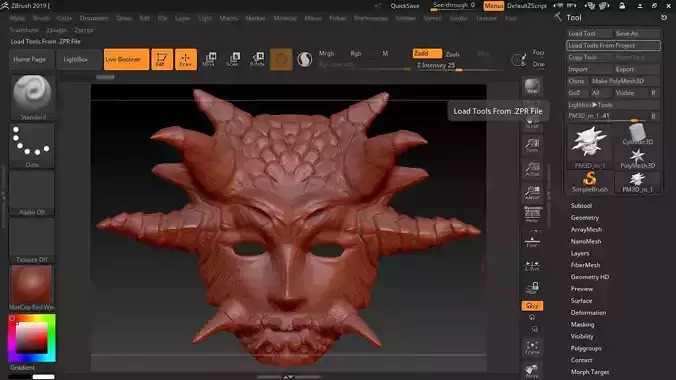Click QuickSave button
The height and width of the screenshot is (380, 676).
point(404,6)
